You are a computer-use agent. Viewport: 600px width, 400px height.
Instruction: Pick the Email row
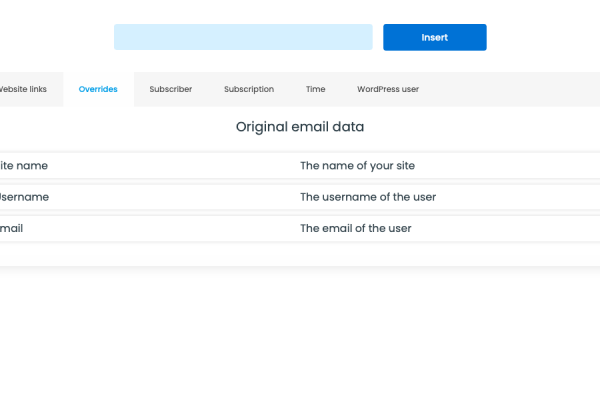pyautogui.click(x=300, y=229)
